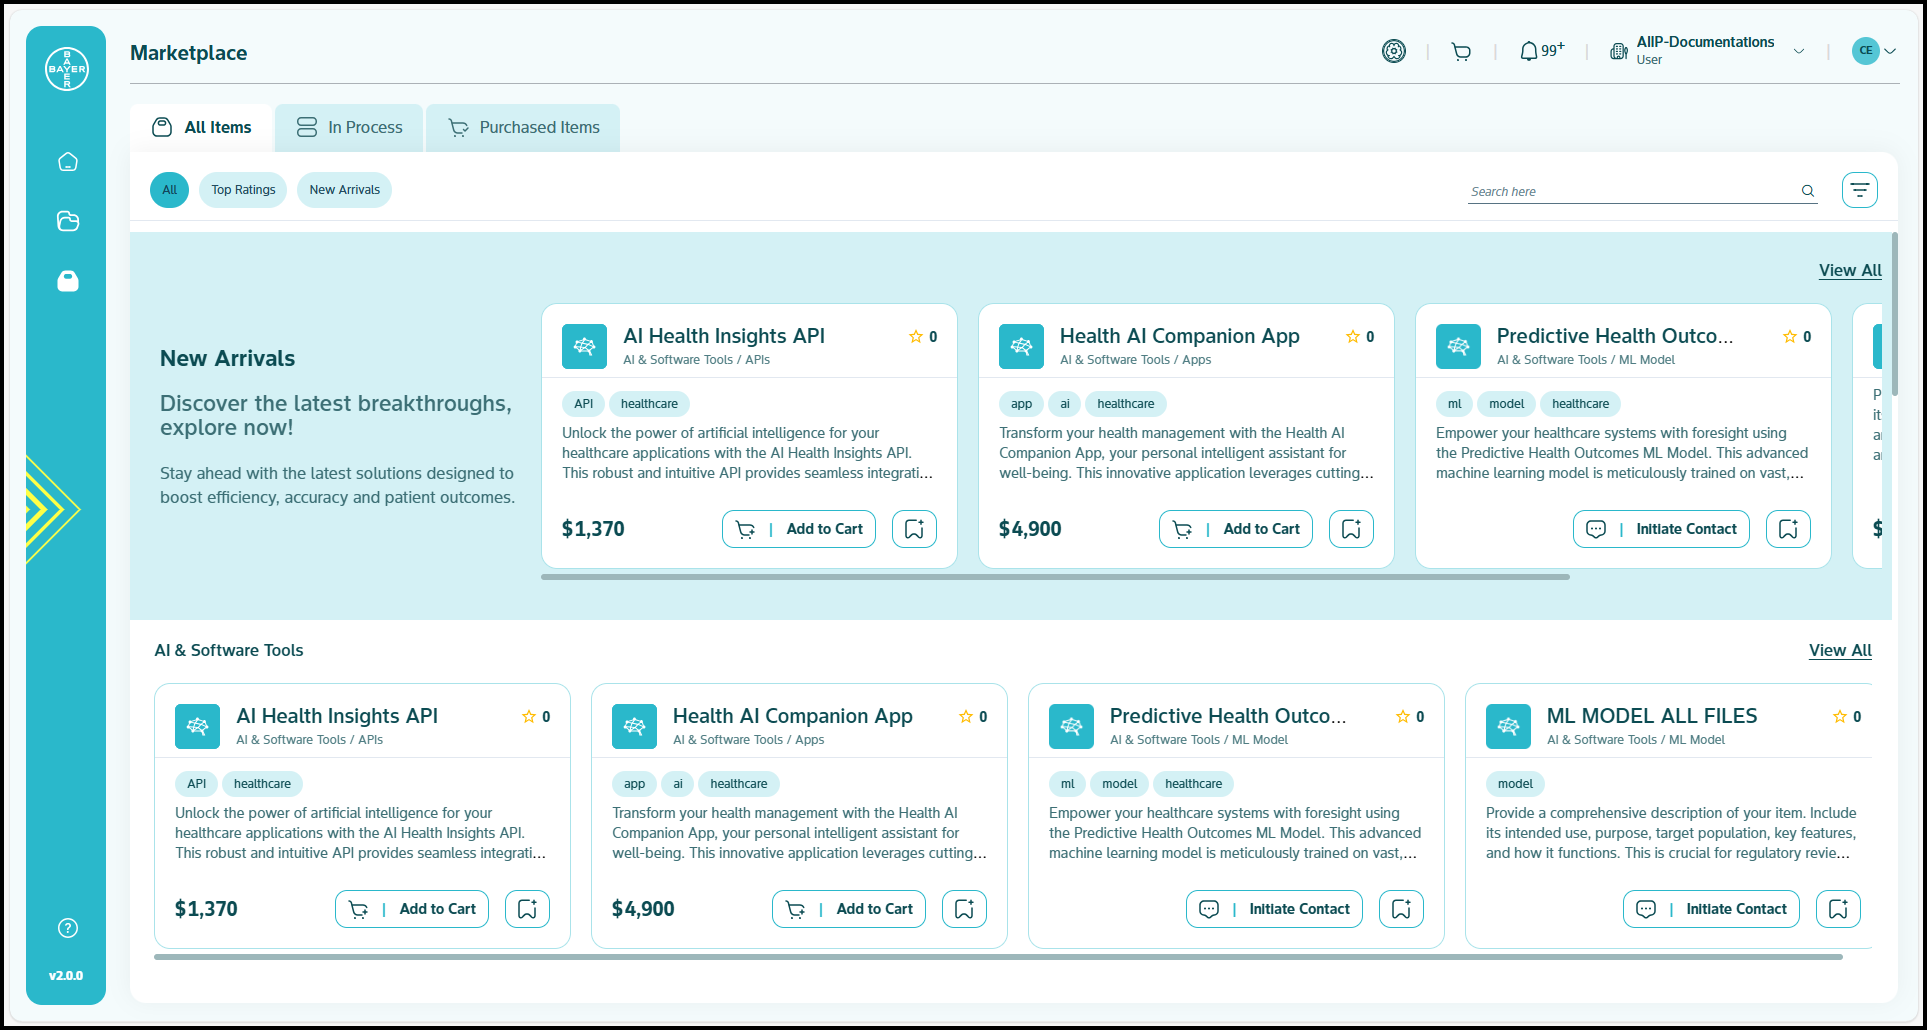Screen dimensions: 1927x1030
Task: Open the shopping cart icon in header
Action: 1461,52
